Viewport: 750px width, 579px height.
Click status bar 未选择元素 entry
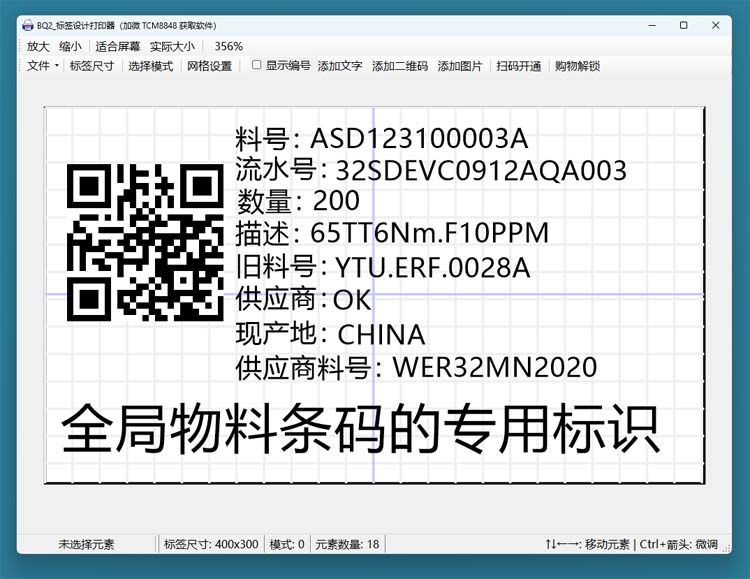pyautogui.click(x=86, y=544)
